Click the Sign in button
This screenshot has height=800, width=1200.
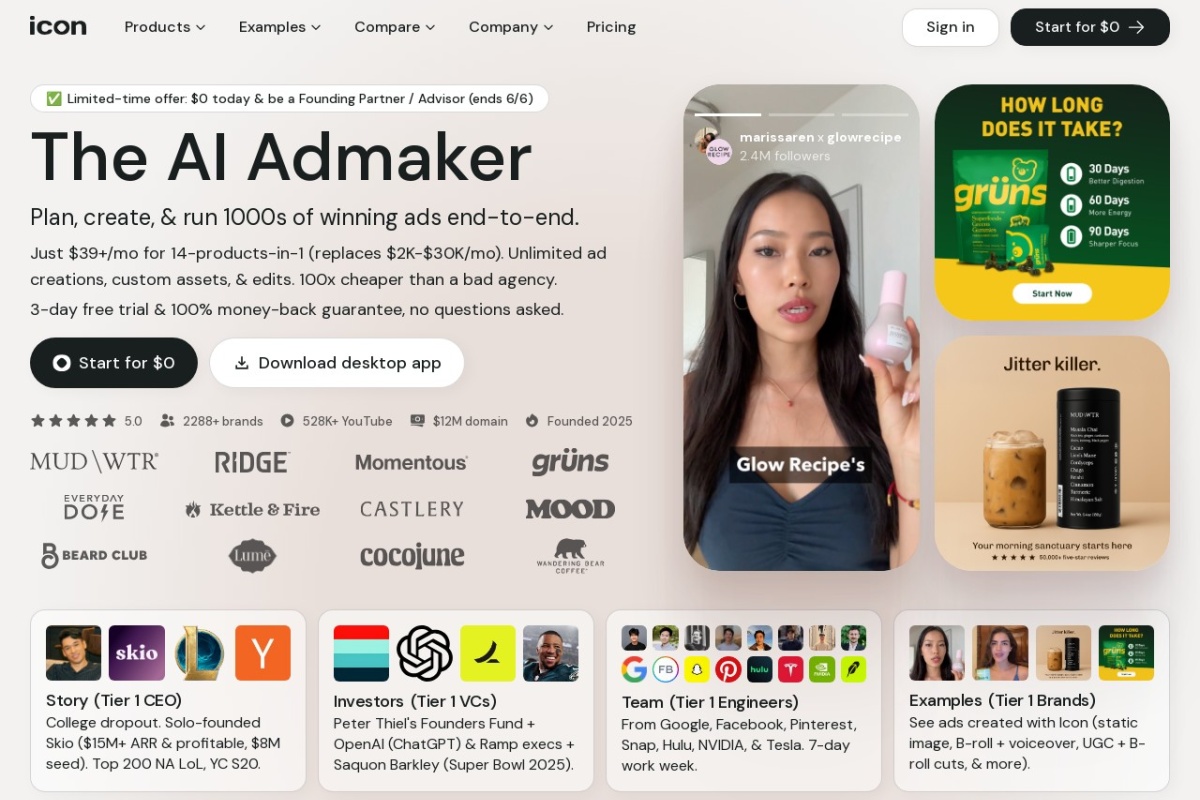tap(950, 27)
